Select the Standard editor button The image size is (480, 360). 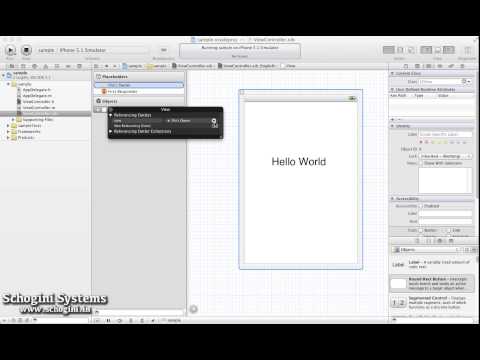[389, 50]
